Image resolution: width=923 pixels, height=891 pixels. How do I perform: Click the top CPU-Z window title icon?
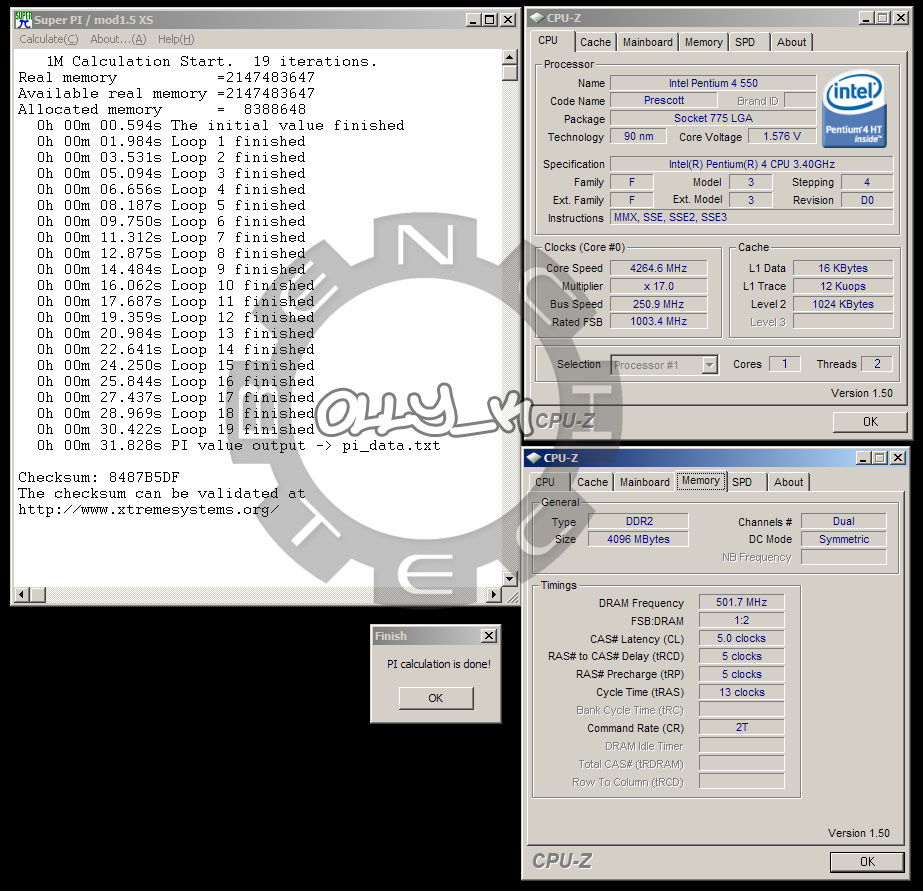tap(536, 18)
